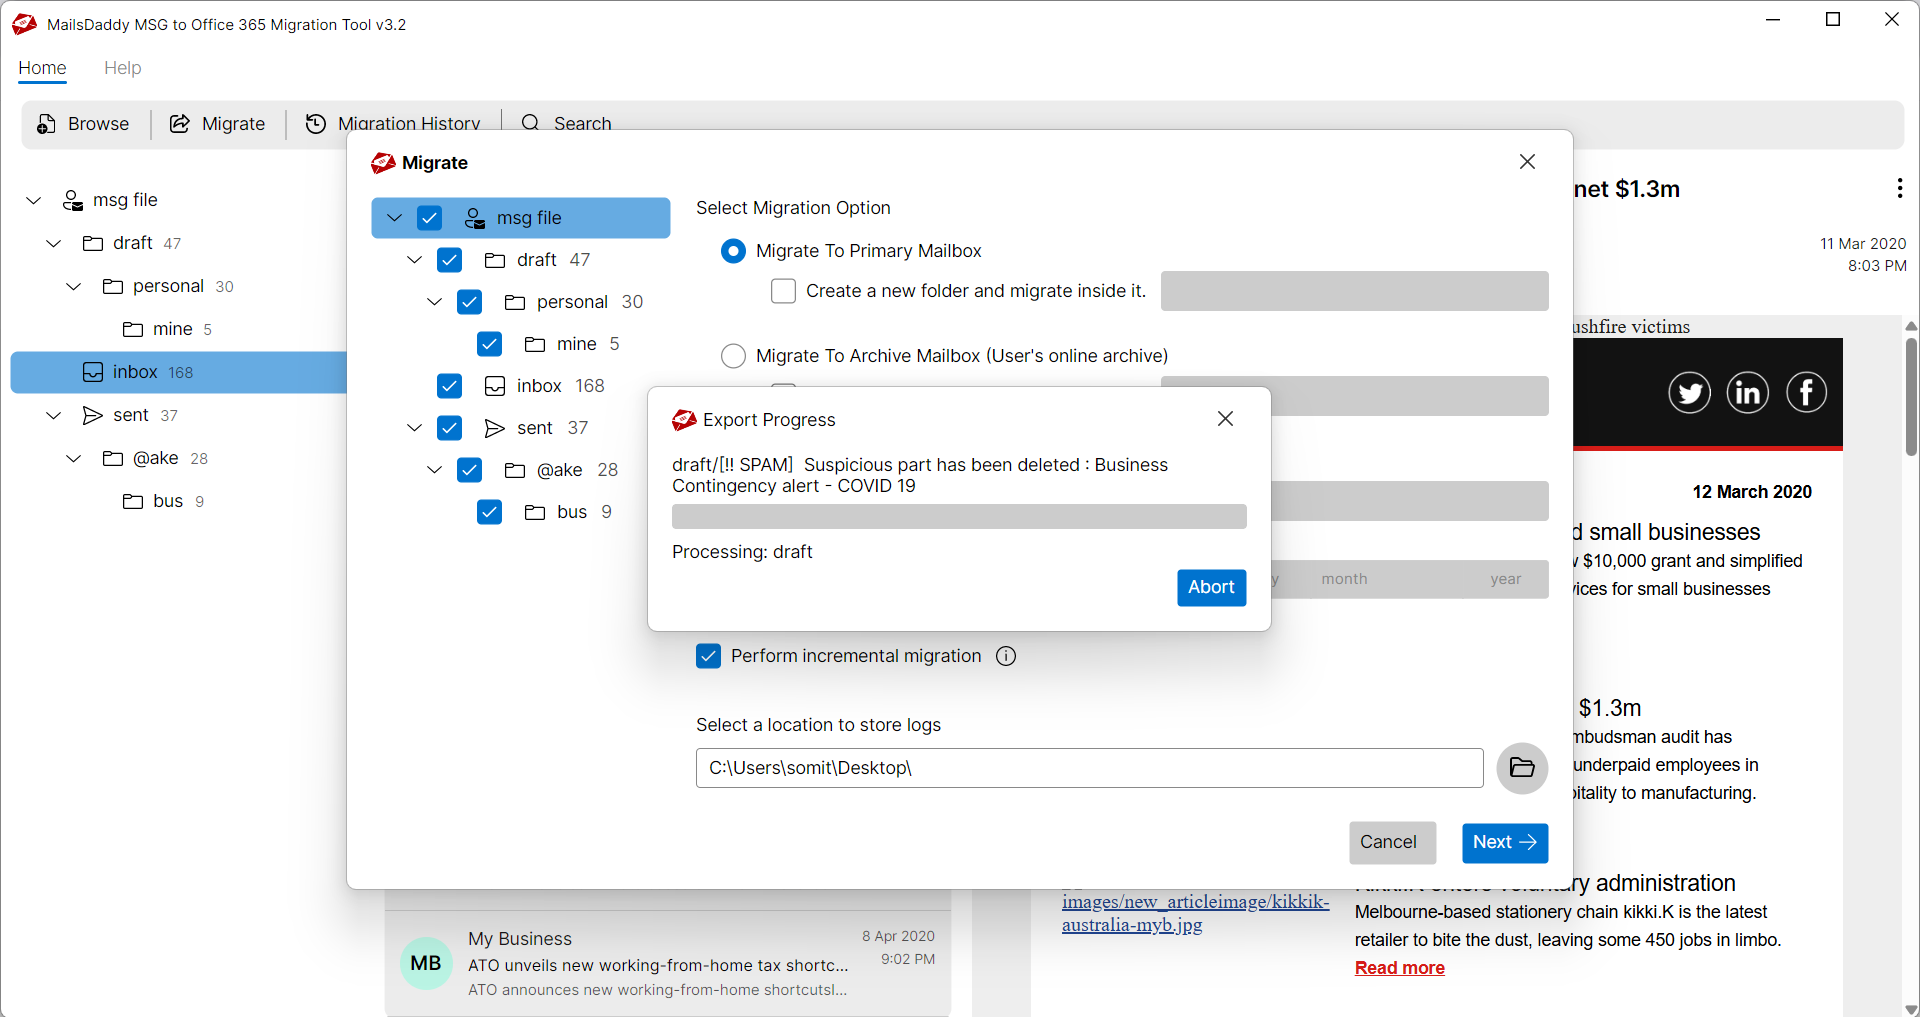
Task: Open the three-dot menu in the email preview
Action: [x=1899, y=188]
